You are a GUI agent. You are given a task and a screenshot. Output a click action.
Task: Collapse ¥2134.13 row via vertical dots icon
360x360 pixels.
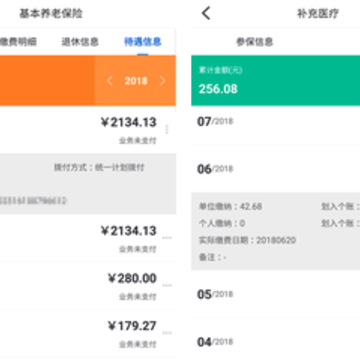167,129
